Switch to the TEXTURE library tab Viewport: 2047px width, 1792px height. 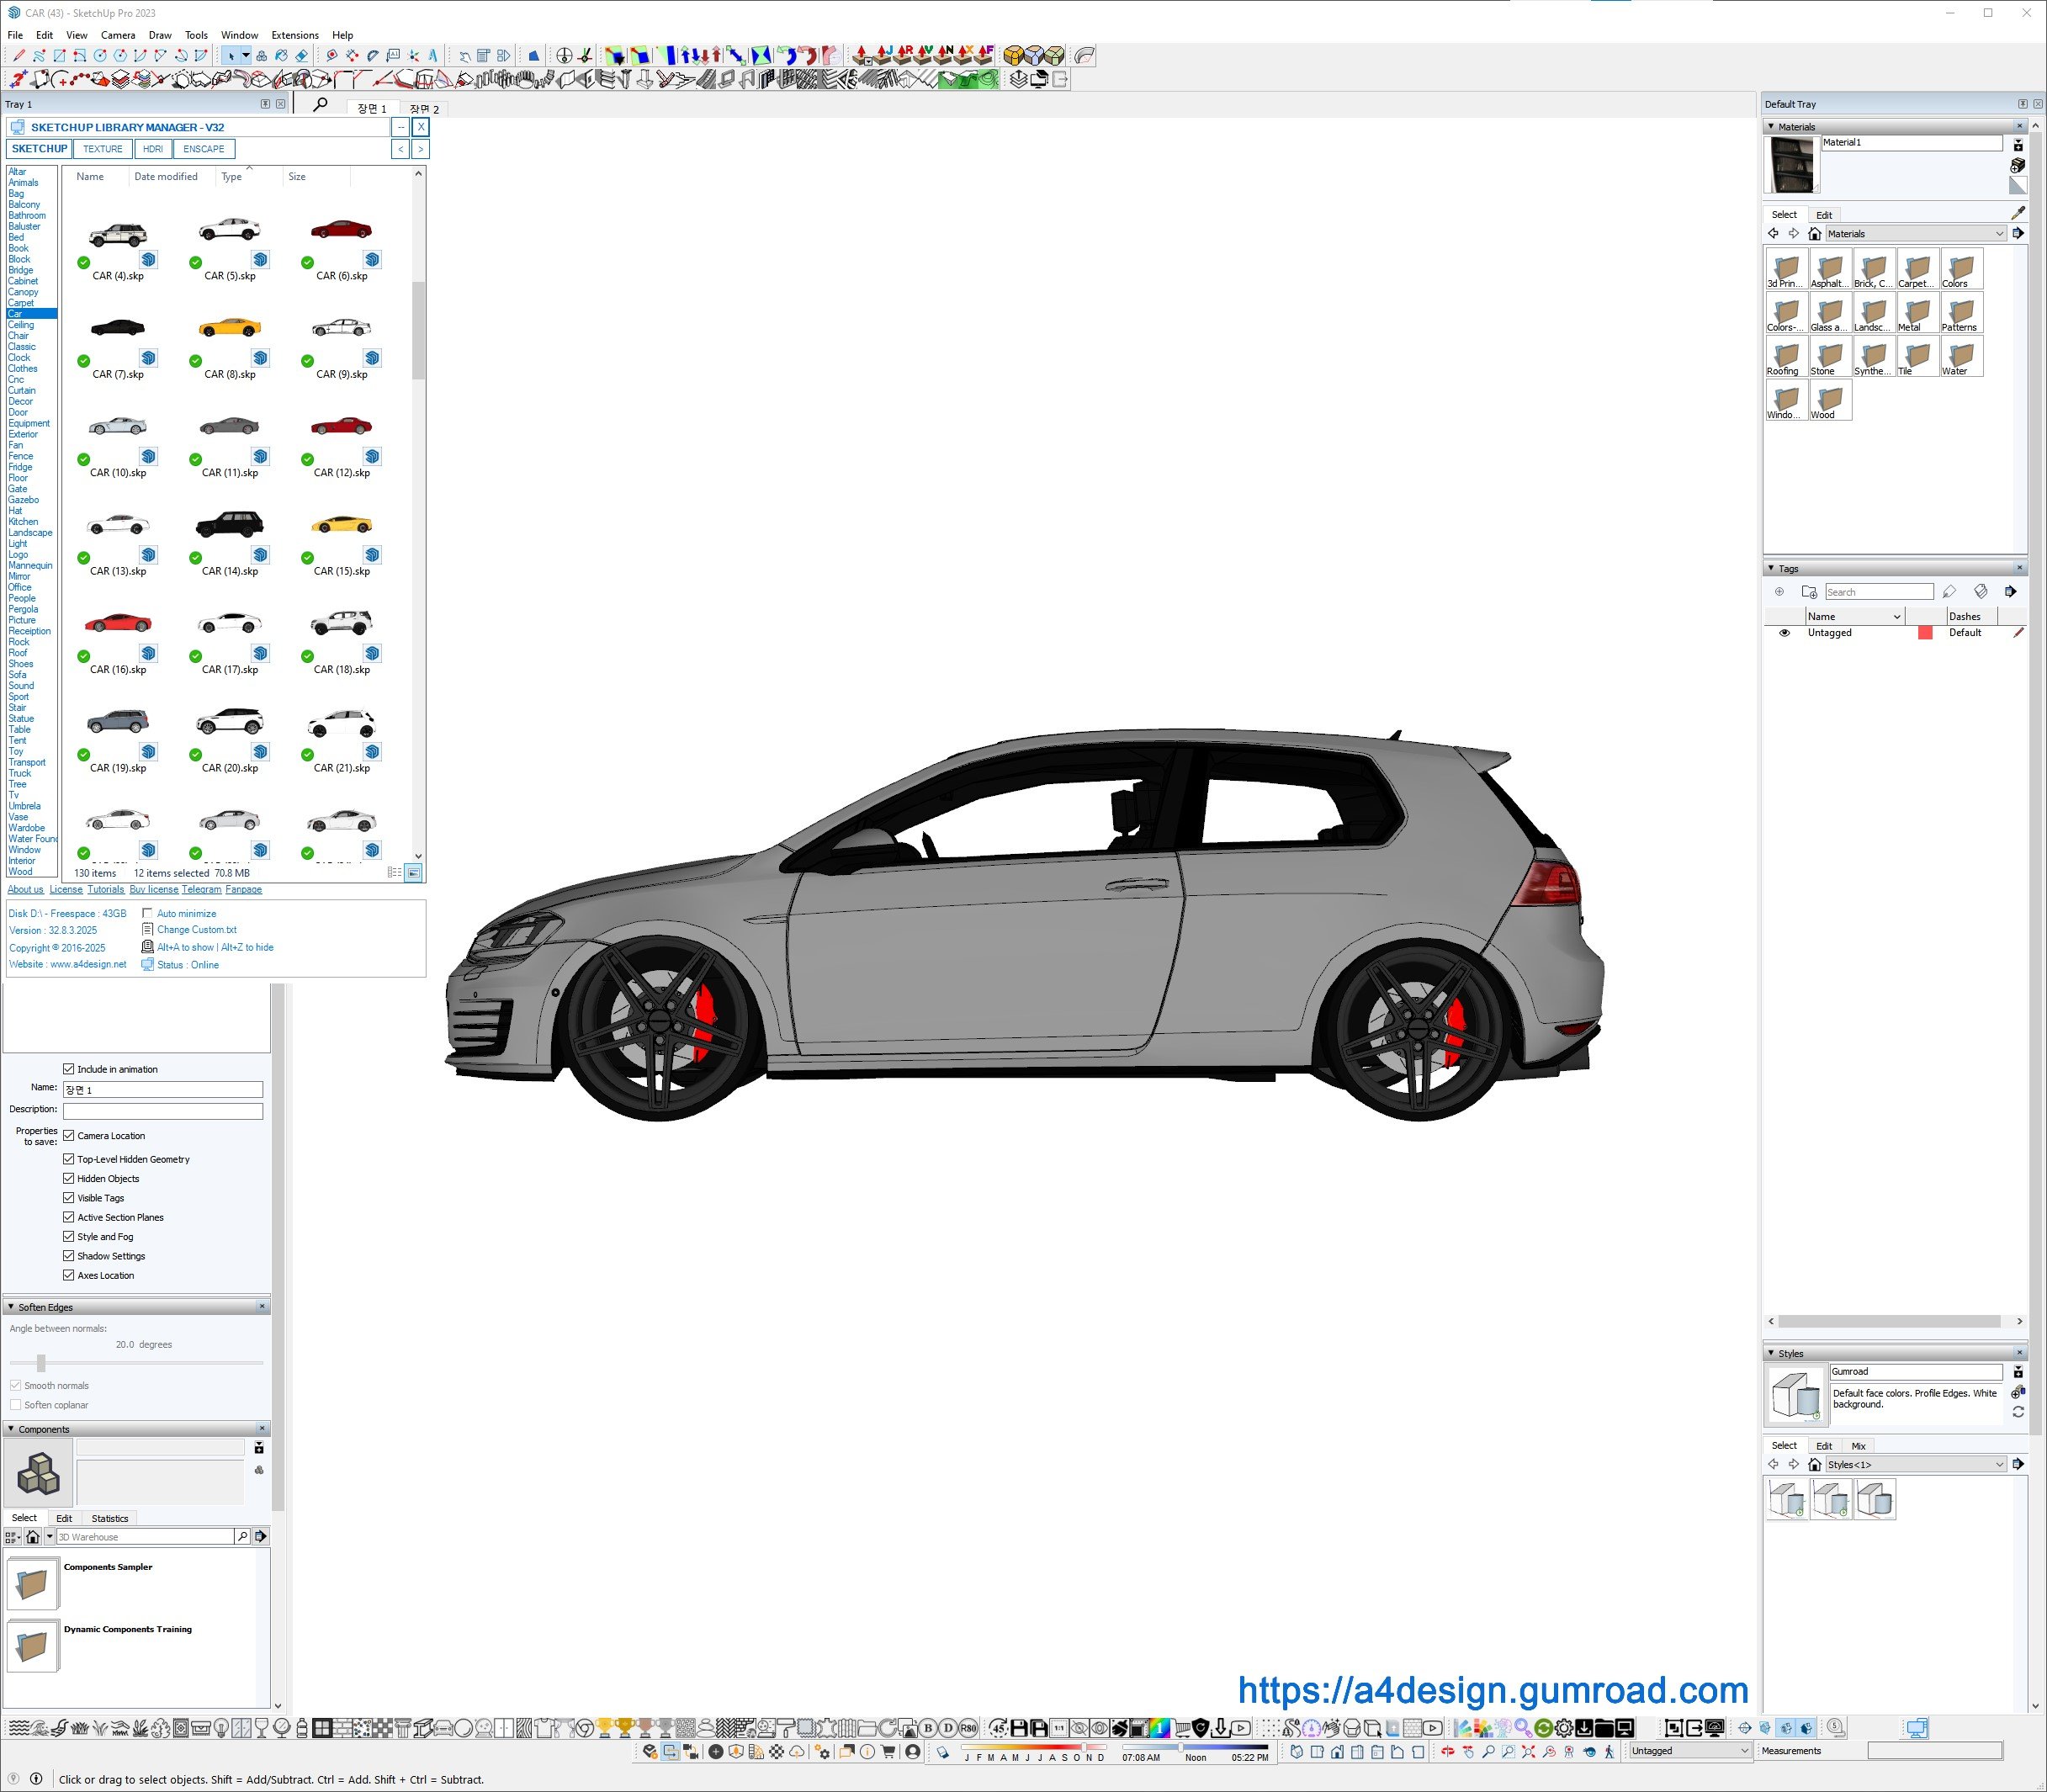click(102, 149)
